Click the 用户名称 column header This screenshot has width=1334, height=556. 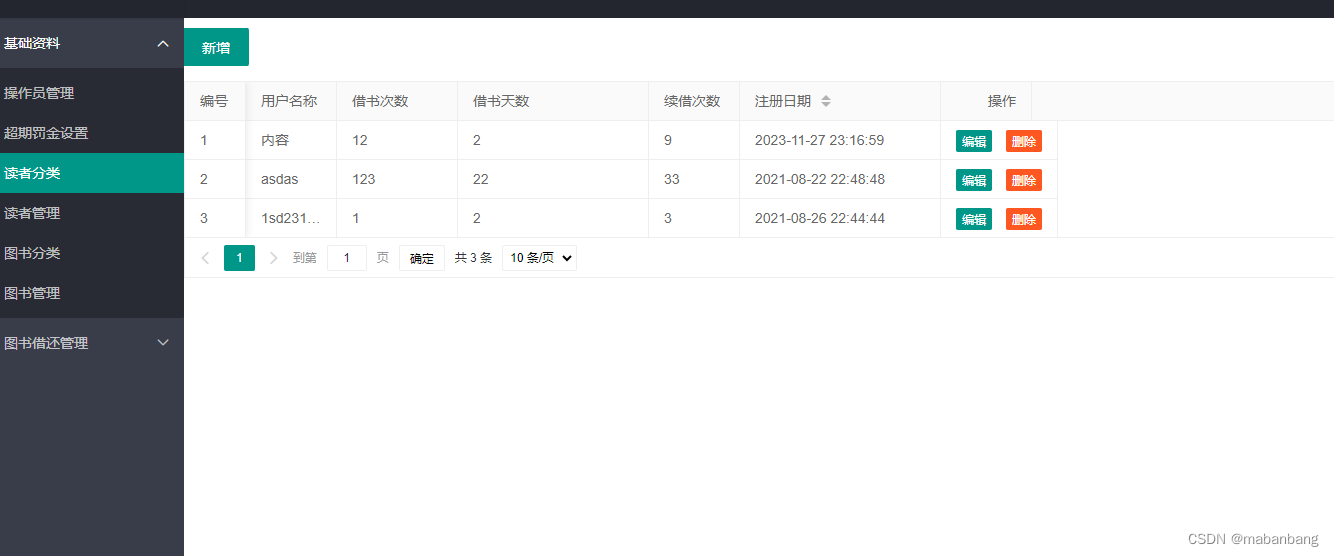click(289, 101)
